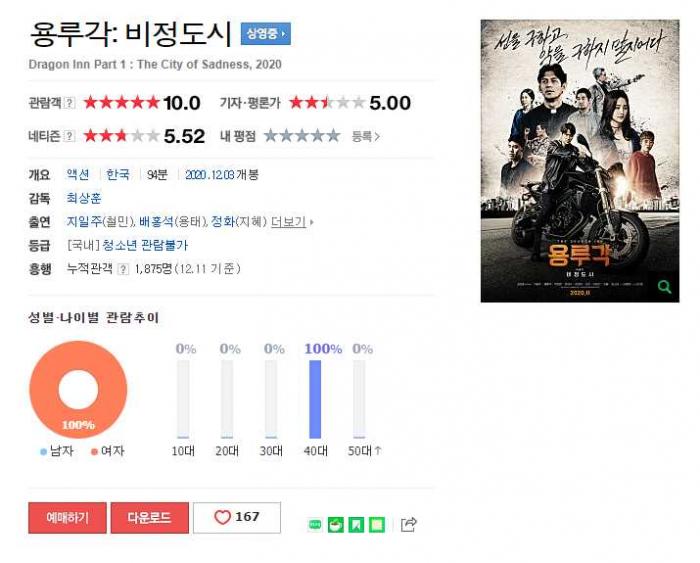Click the green memo share icon
Screen dimensions: 700x563
coord(377,525)
